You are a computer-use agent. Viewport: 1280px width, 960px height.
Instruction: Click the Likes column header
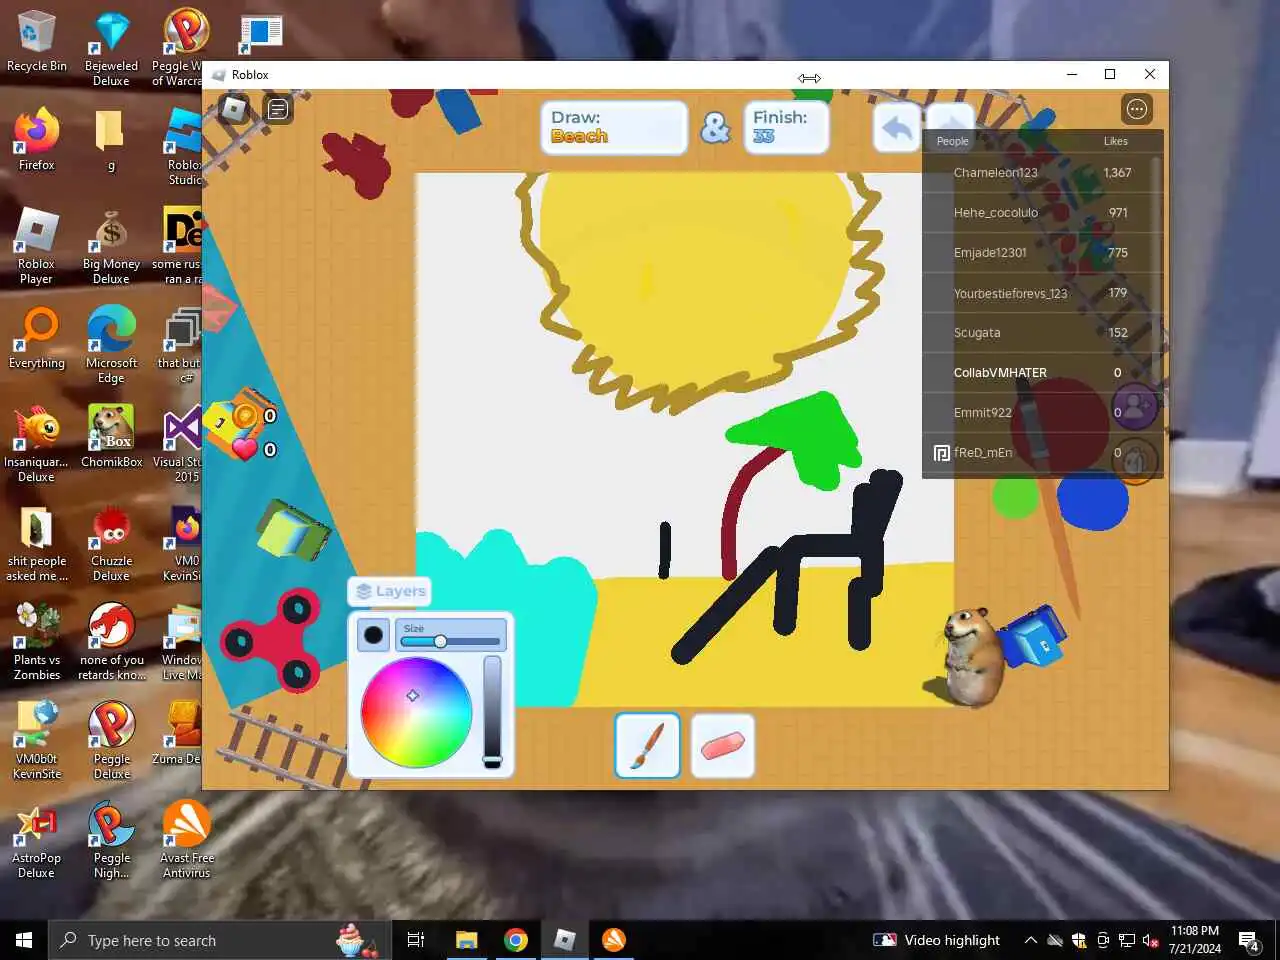point(1116,141)
